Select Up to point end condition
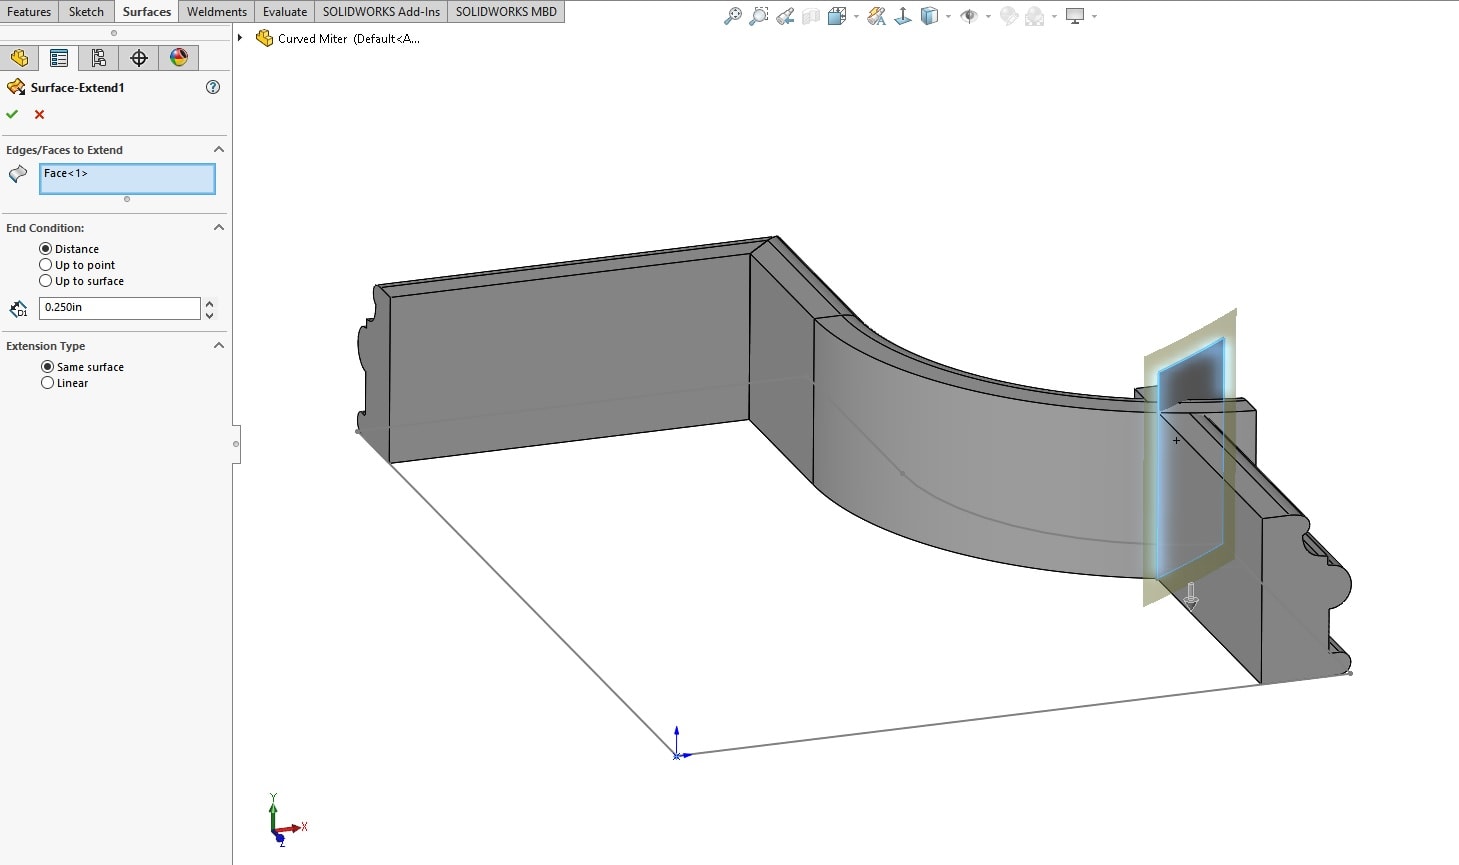The image size is (1459, 865). [x=45, y=265]
